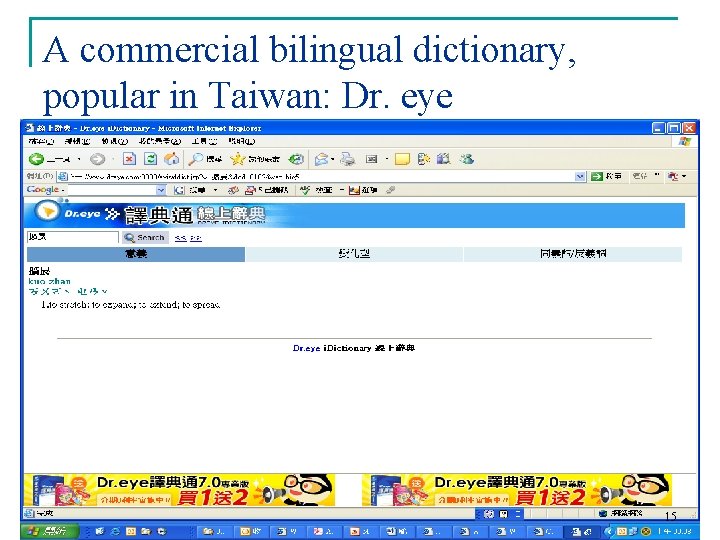Click the IE icon in title bar
720x540 pixels.
(x=30, y=128)
